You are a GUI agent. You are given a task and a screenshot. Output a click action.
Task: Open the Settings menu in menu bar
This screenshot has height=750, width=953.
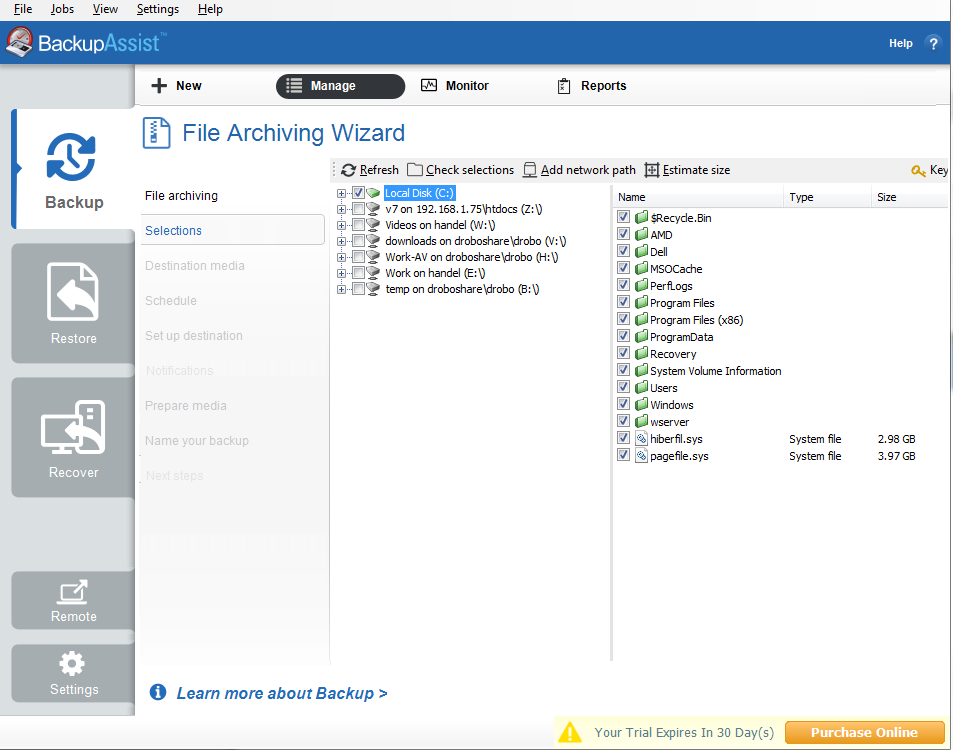pos(157,9)
